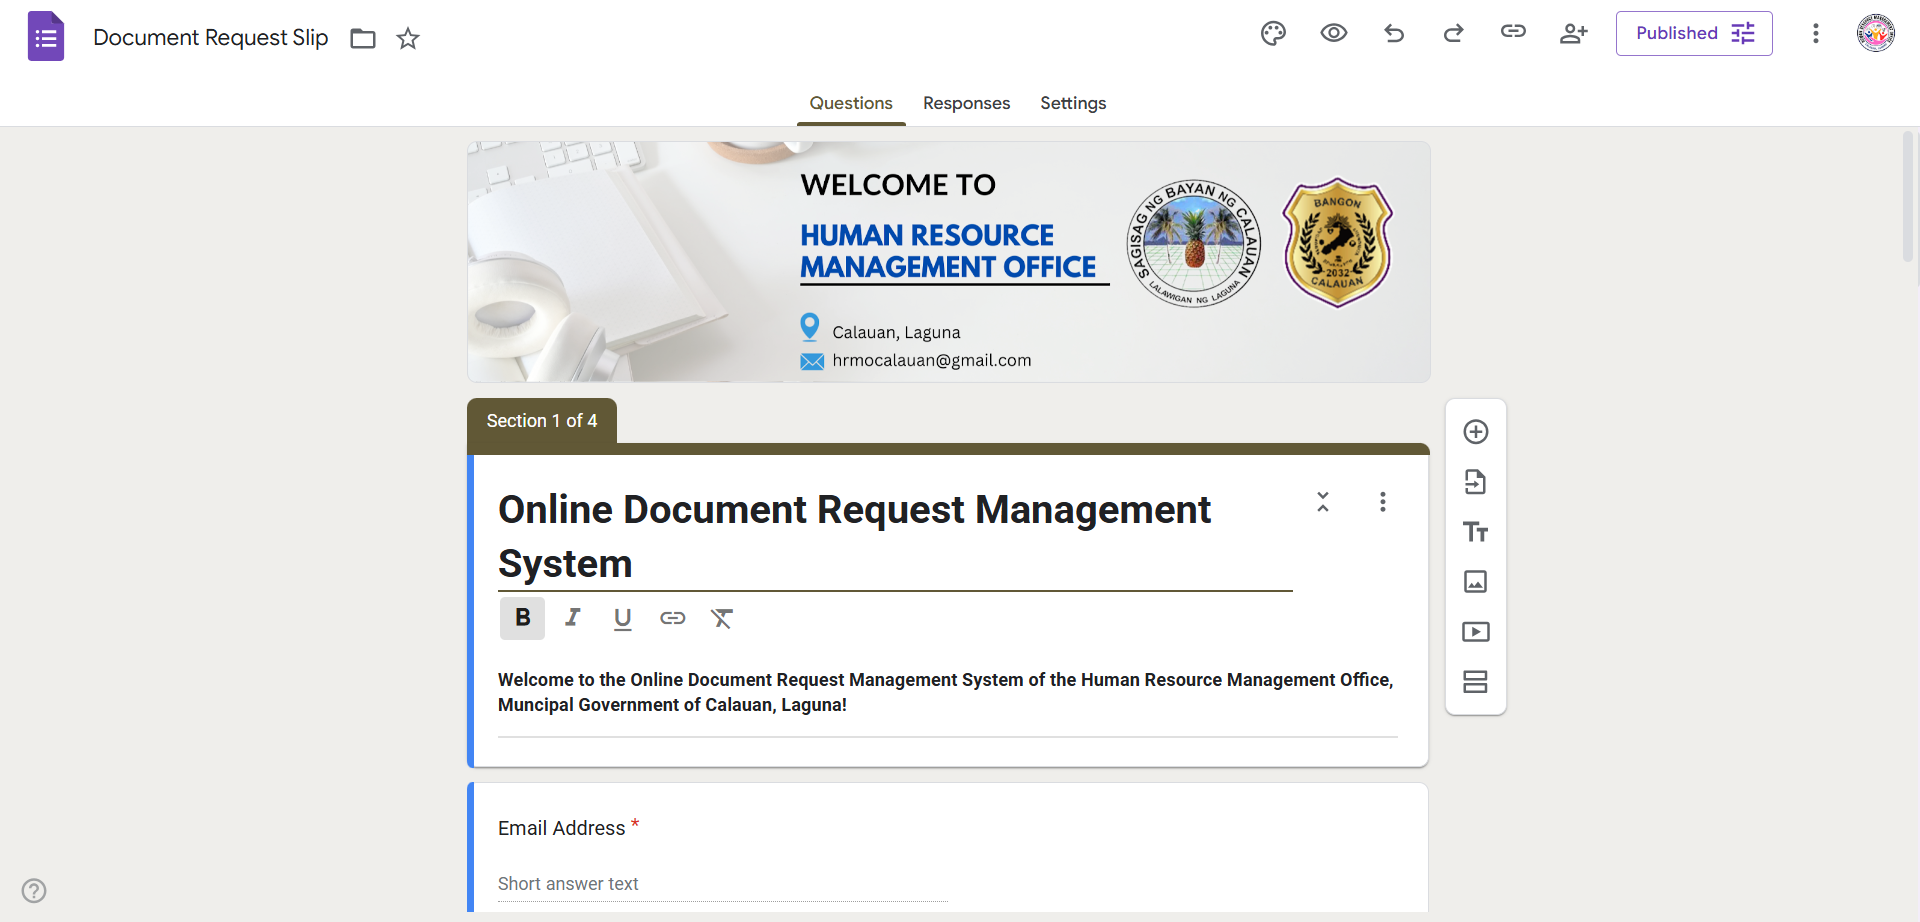The width and height of the screenshot is (1920, 922).
Task: Switch to the Settings tab
Action: click(1073, 103)
